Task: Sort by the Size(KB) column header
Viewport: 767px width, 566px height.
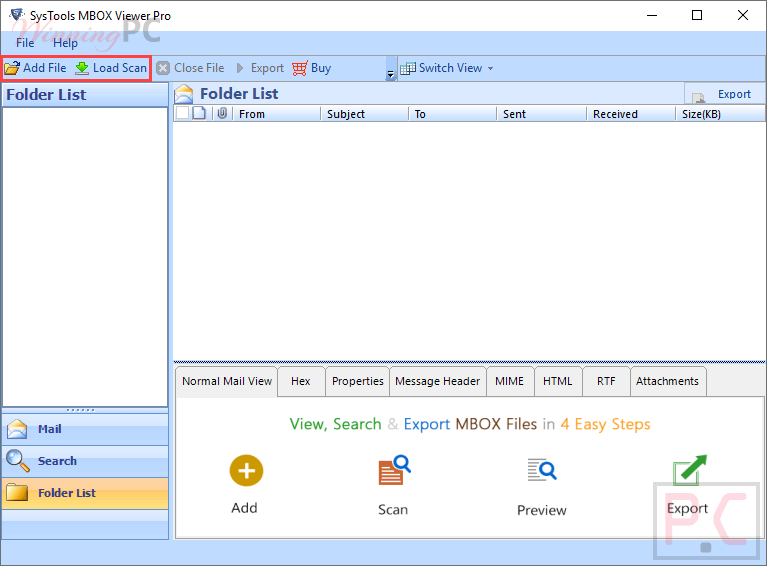Action: [x=721, y=114]
